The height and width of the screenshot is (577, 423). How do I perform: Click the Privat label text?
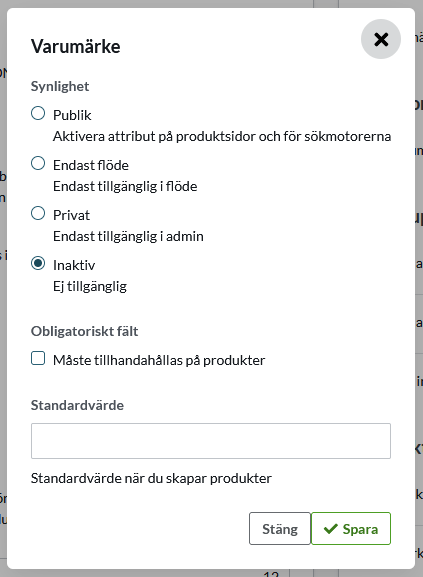pyautogui.click(x=71, y=215)
